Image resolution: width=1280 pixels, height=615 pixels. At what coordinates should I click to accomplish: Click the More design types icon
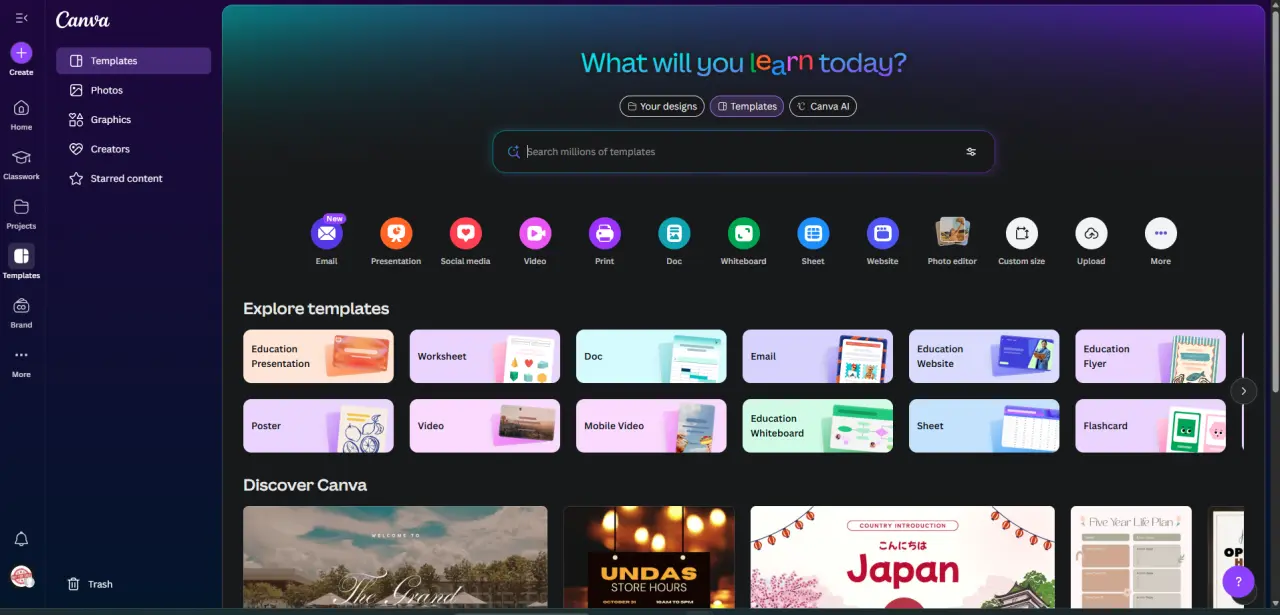pyautogui.click(x=1161, y=234)
